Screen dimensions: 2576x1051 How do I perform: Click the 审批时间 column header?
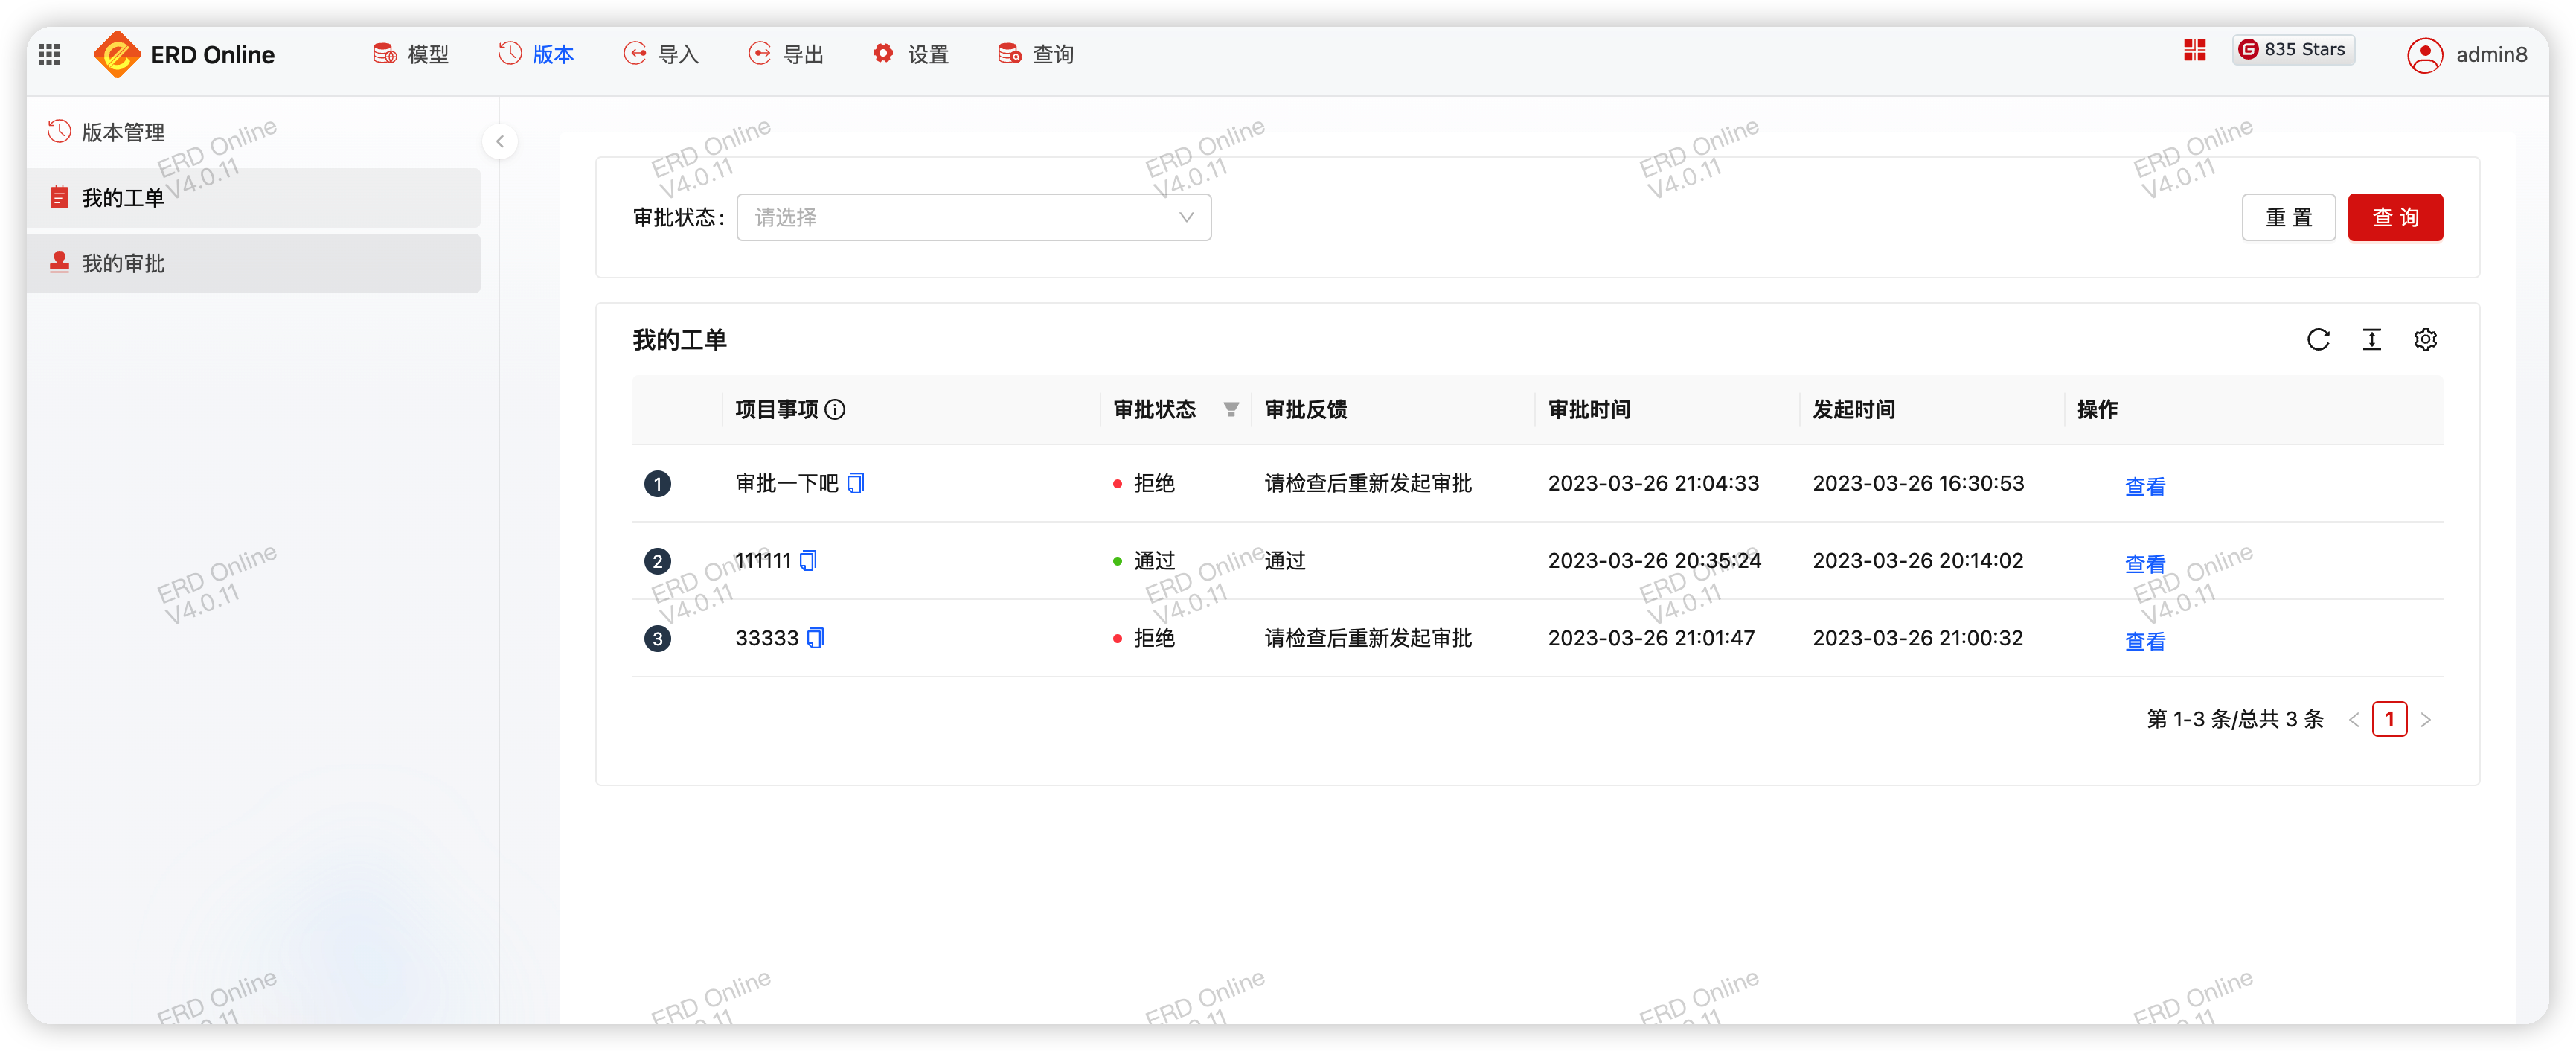pos(1589,410)
